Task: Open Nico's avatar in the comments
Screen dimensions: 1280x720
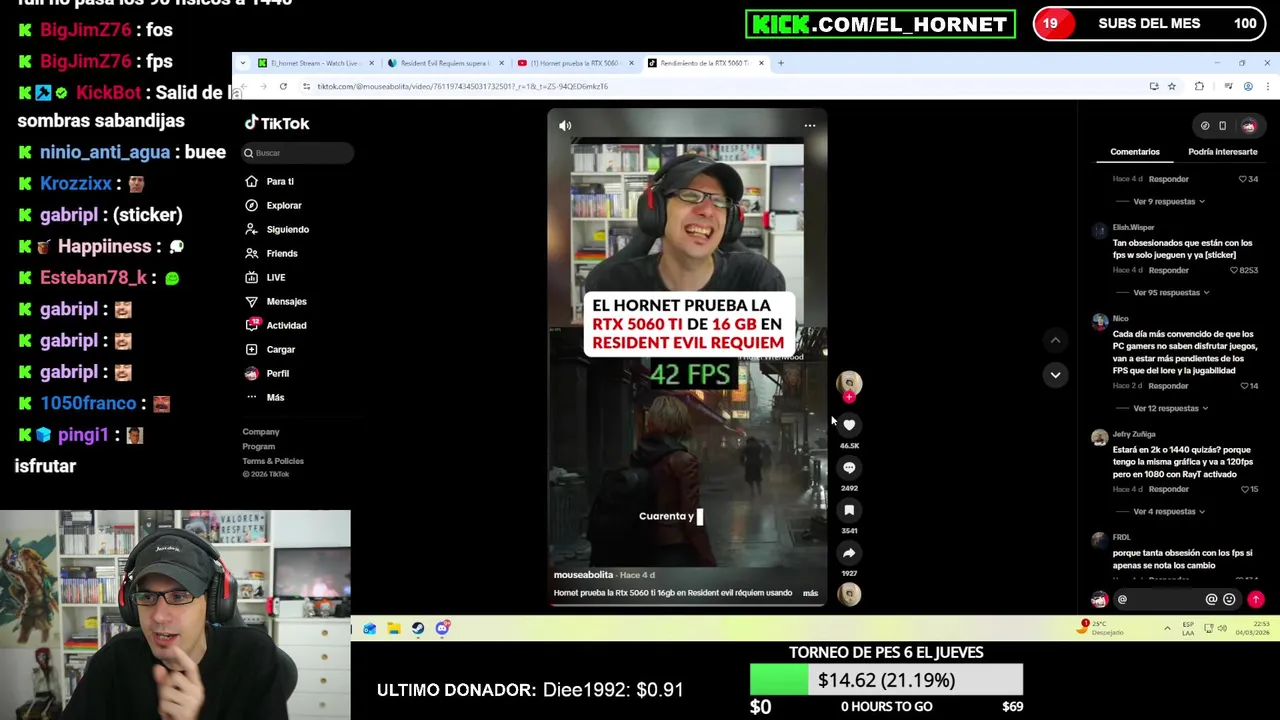Action: click(x=1100, y=322)
